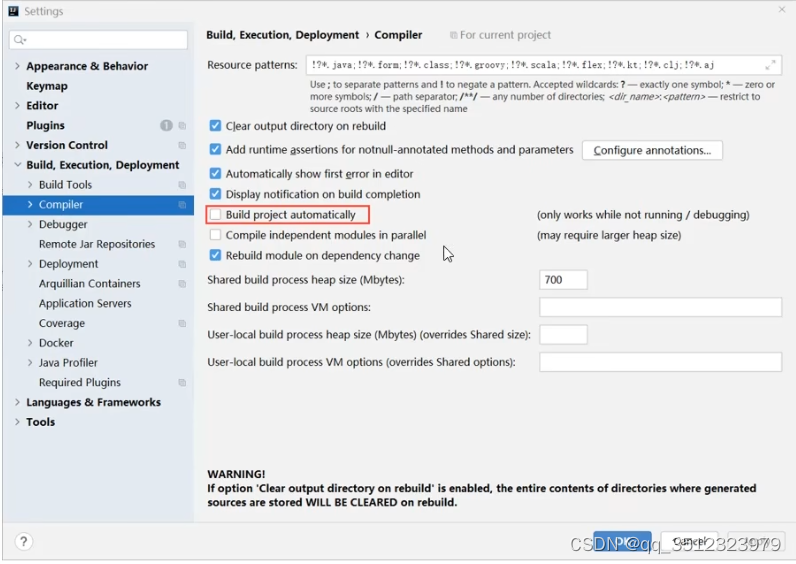The height and width of the screenshot is (564, 796).
Task: Enable Compile independent modules in parallel
Action: [x=215, y=235]
